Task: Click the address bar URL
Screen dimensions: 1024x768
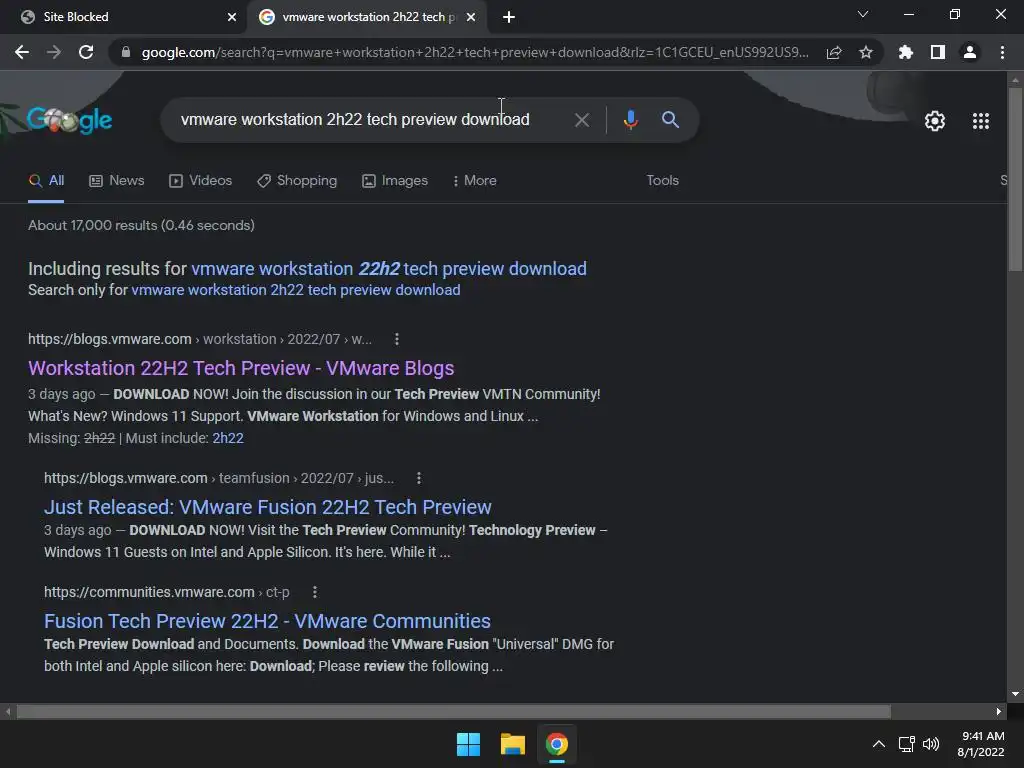Action: pos(475,52)
